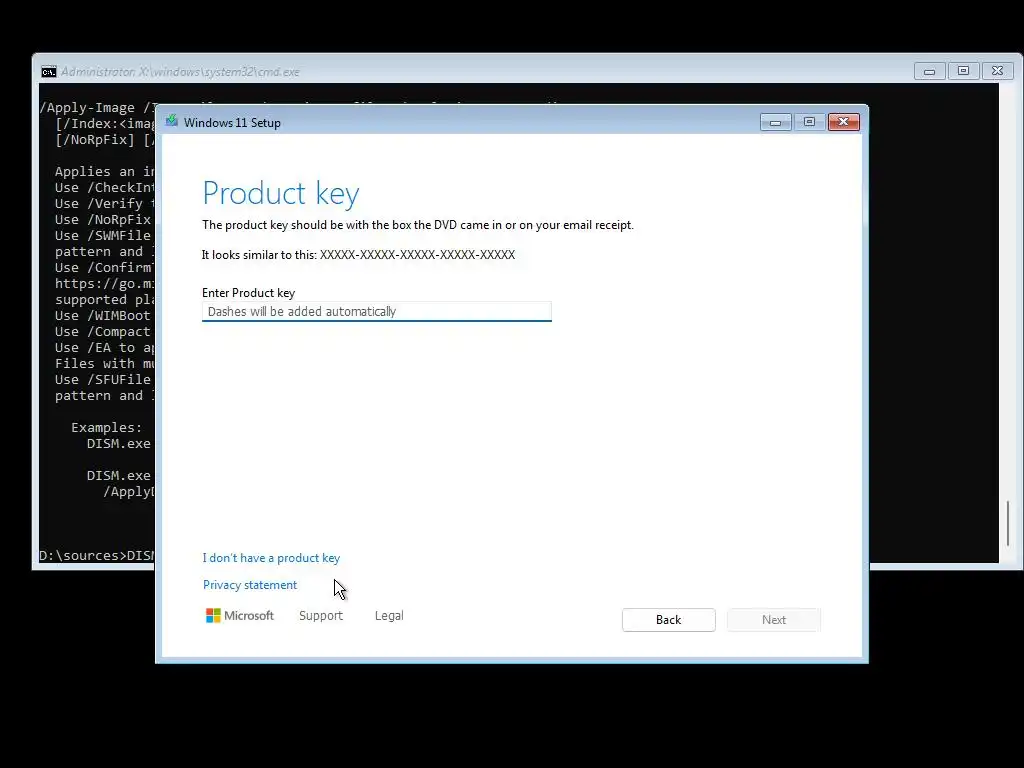Screen dimensions: 1024x768
Task: Click the "/Apply-Image" line in cmd
Action: pyautogui.click(x=97, y=108)
